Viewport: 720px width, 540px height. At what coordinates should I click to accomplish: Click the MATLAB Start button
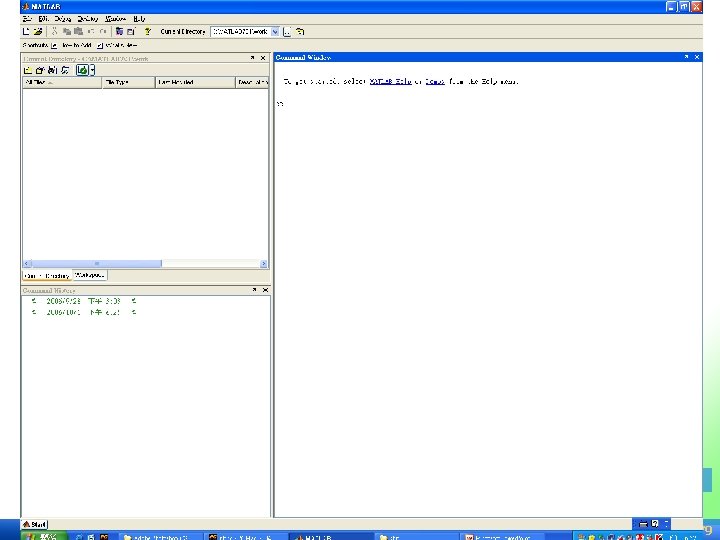[34, 524]
